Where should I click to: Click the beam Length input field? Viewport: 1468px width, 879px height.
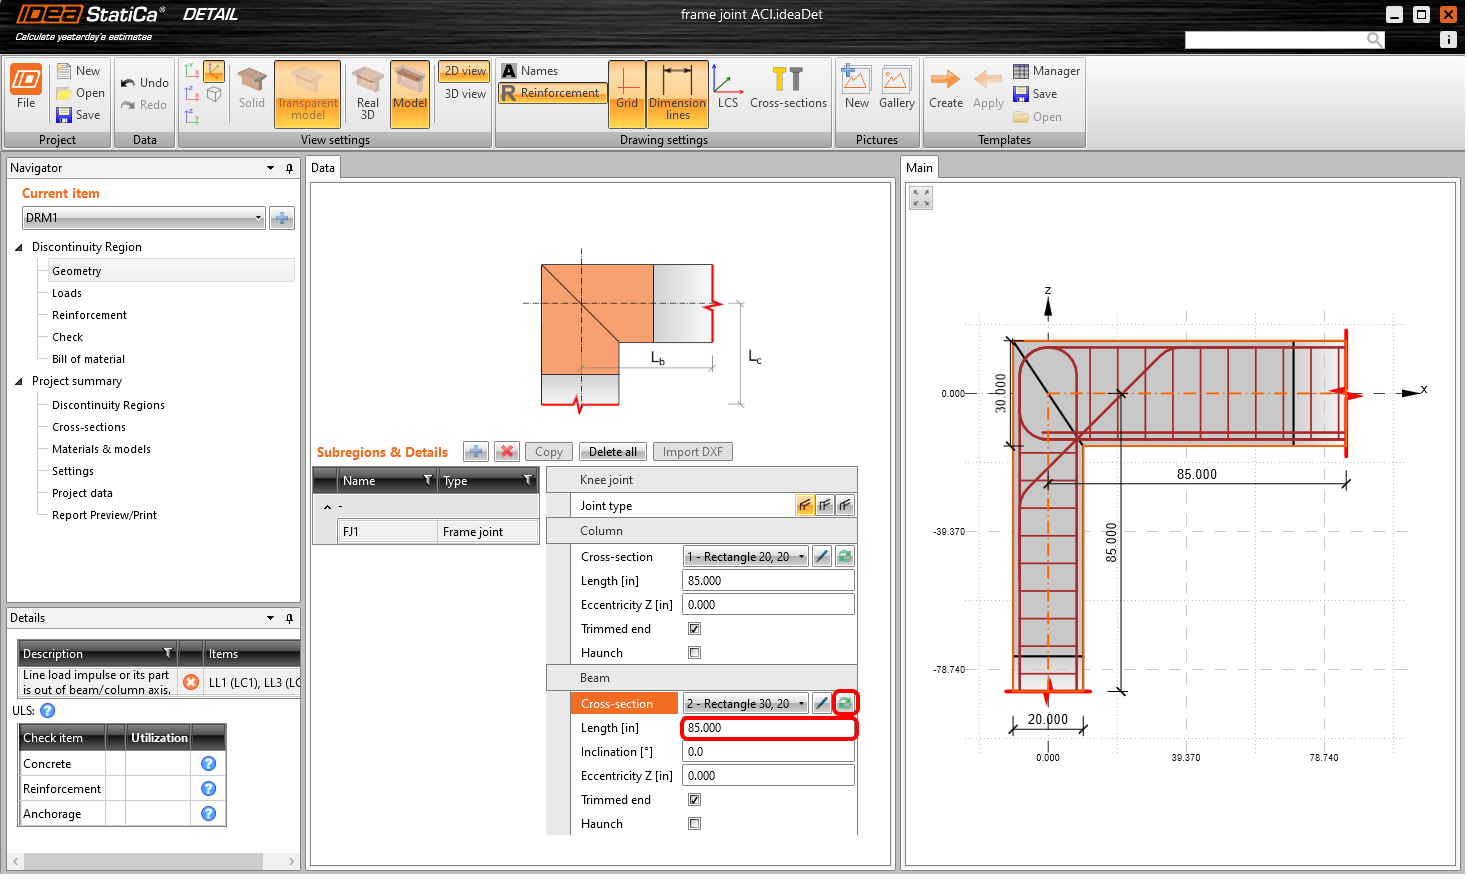pyautogui.click(x=768, y=728)
